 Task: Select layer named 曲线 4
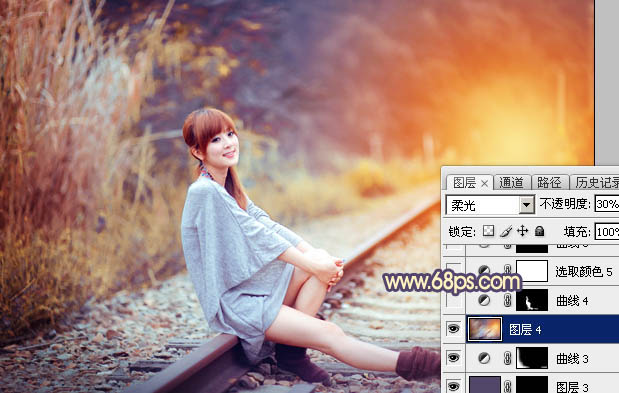tap(572, 301)
